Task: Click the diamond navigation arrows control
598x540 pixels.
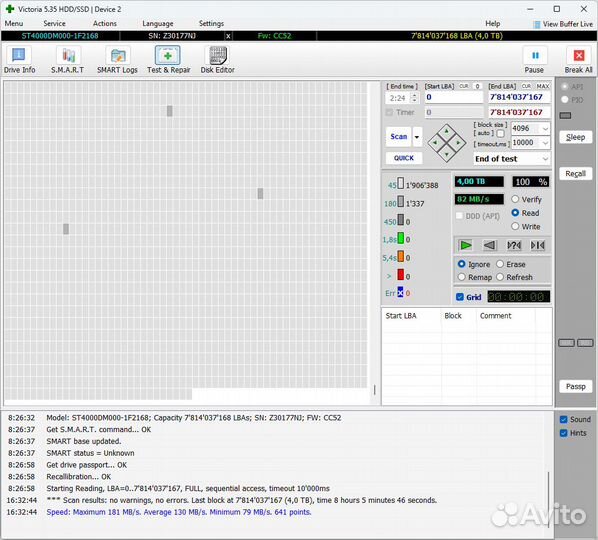Action: click(x=447, y=143)
